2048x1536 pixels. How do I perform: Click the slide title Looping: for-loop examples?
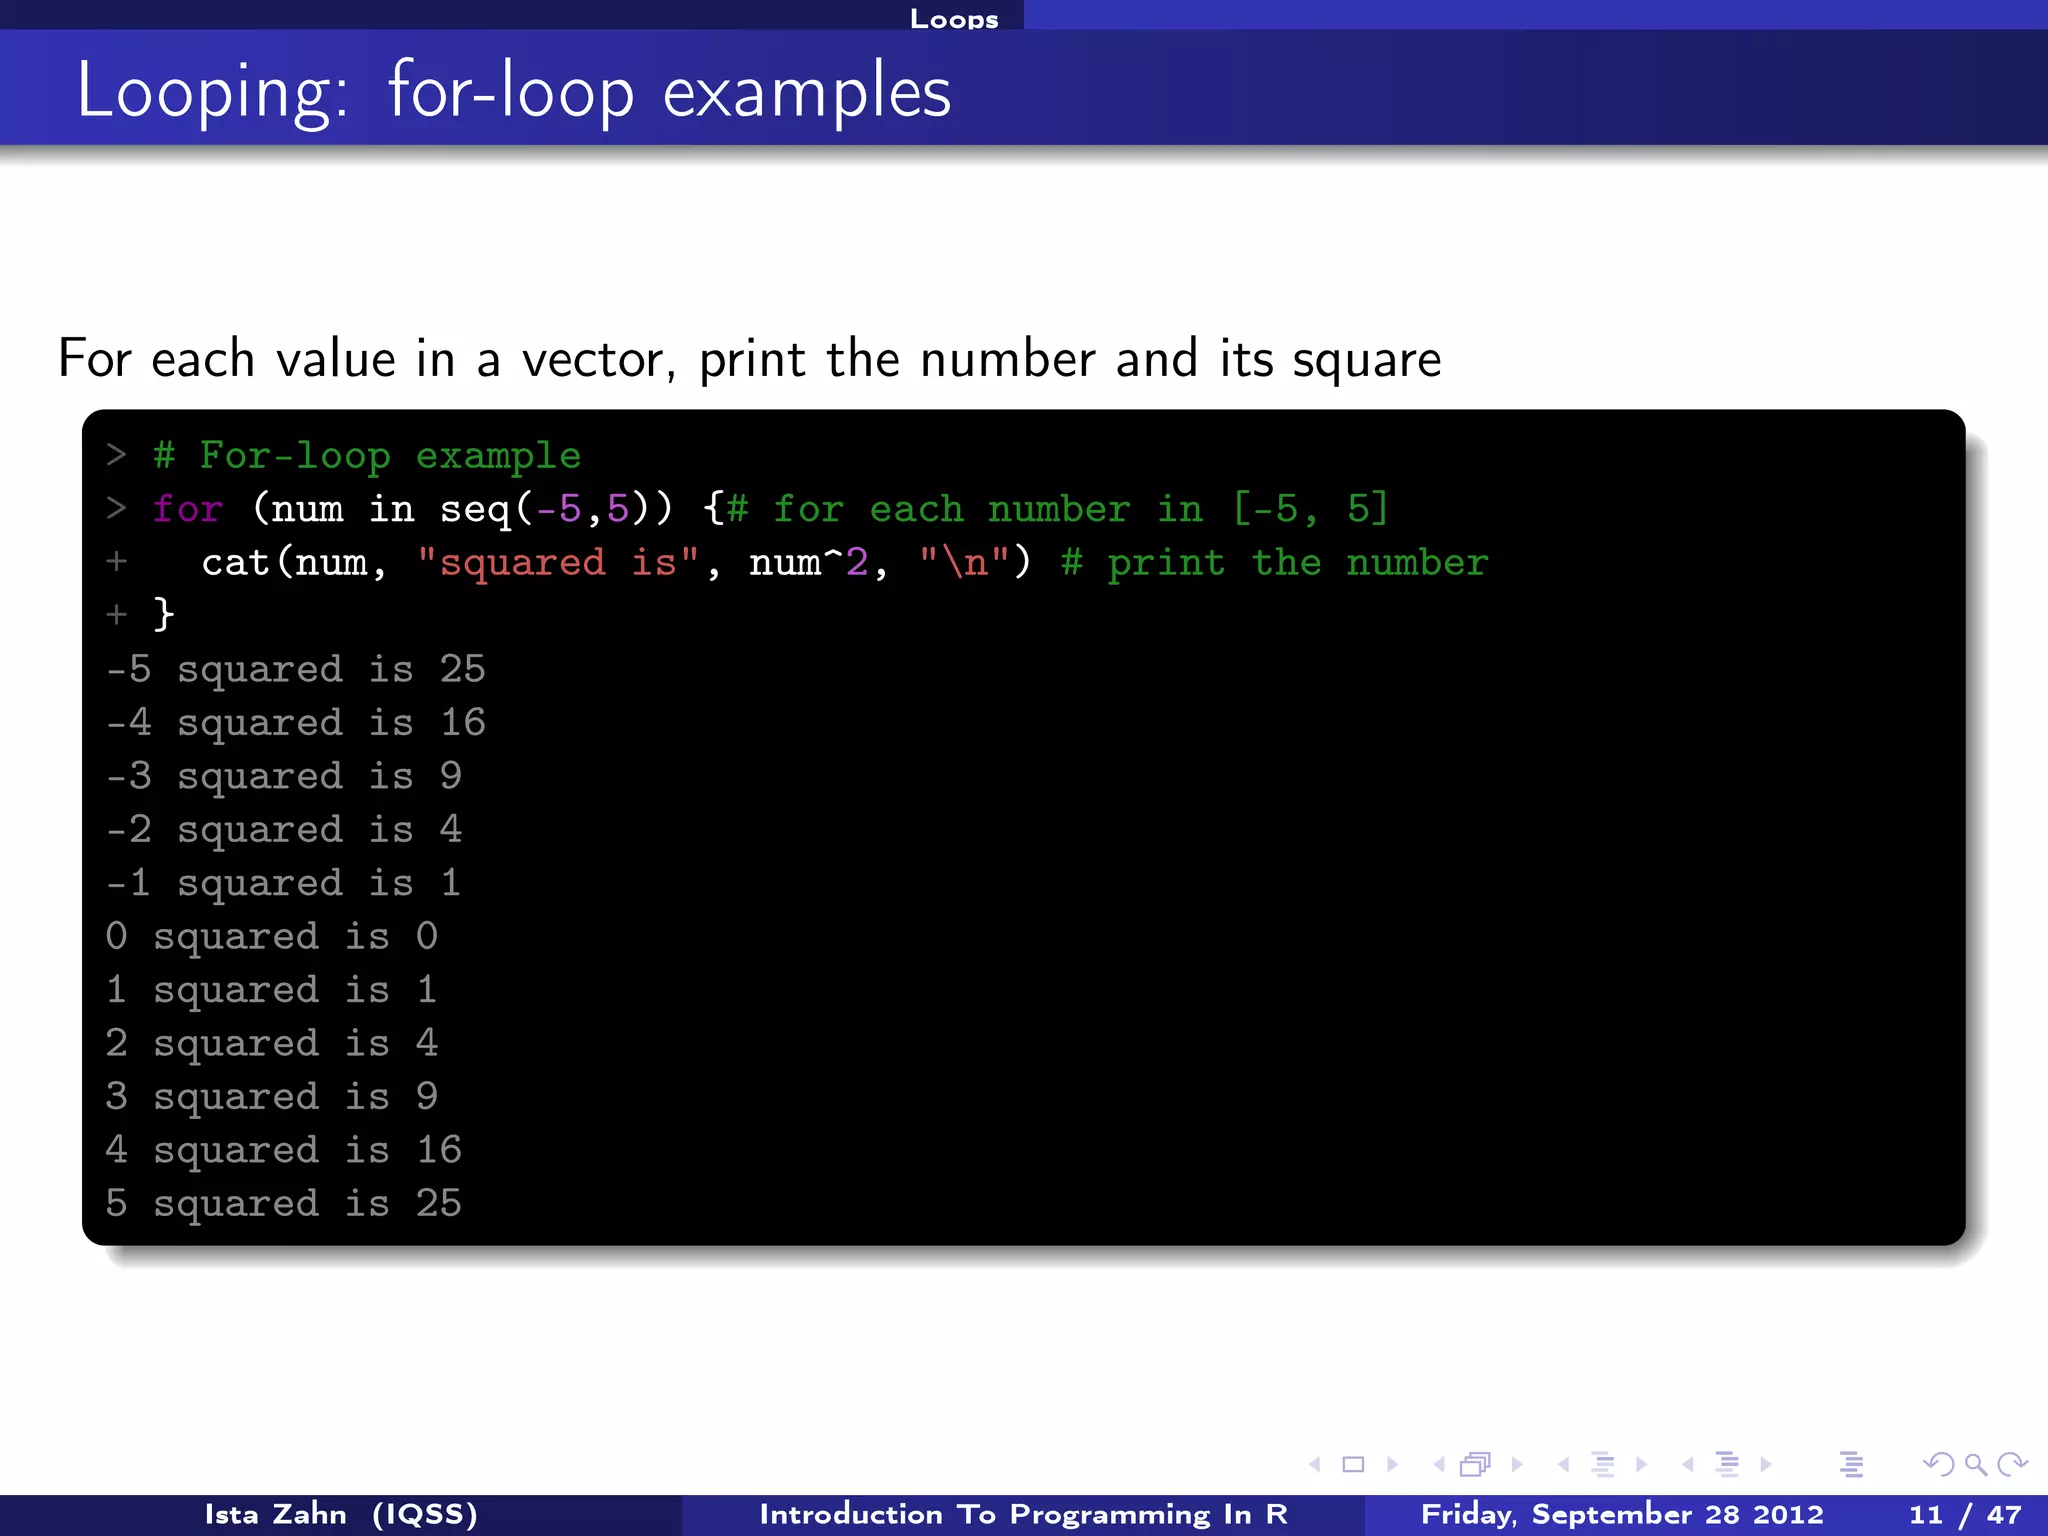(x=514, y=91)
